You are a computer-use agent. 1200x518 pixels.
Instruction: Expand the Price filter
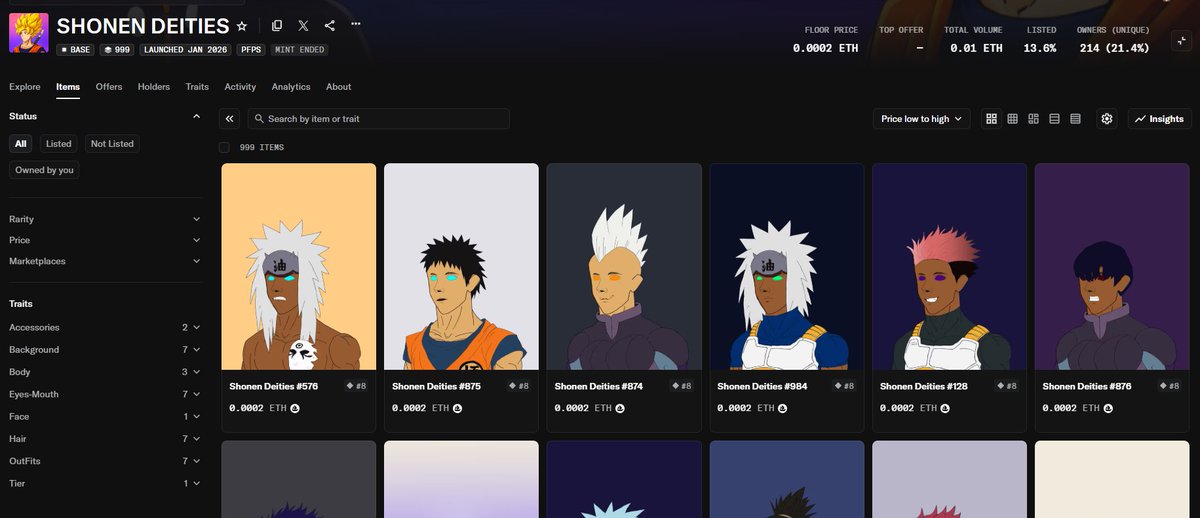104,240
